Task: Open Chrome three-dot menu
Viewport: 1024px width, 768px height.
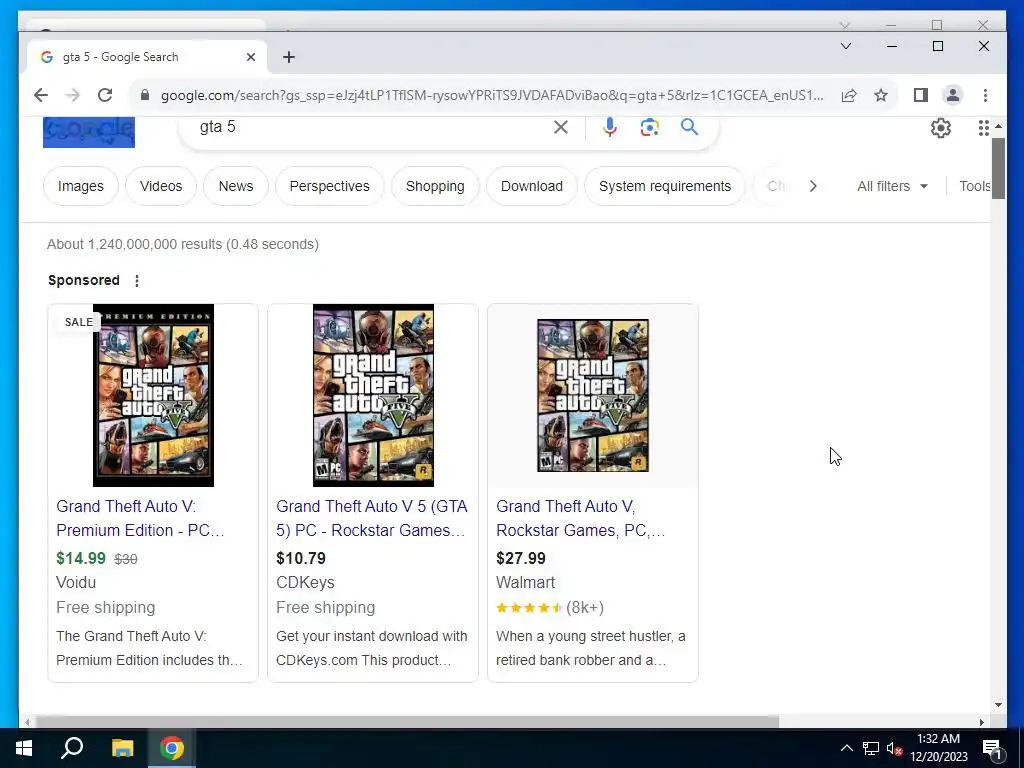Action: (985, 95)
